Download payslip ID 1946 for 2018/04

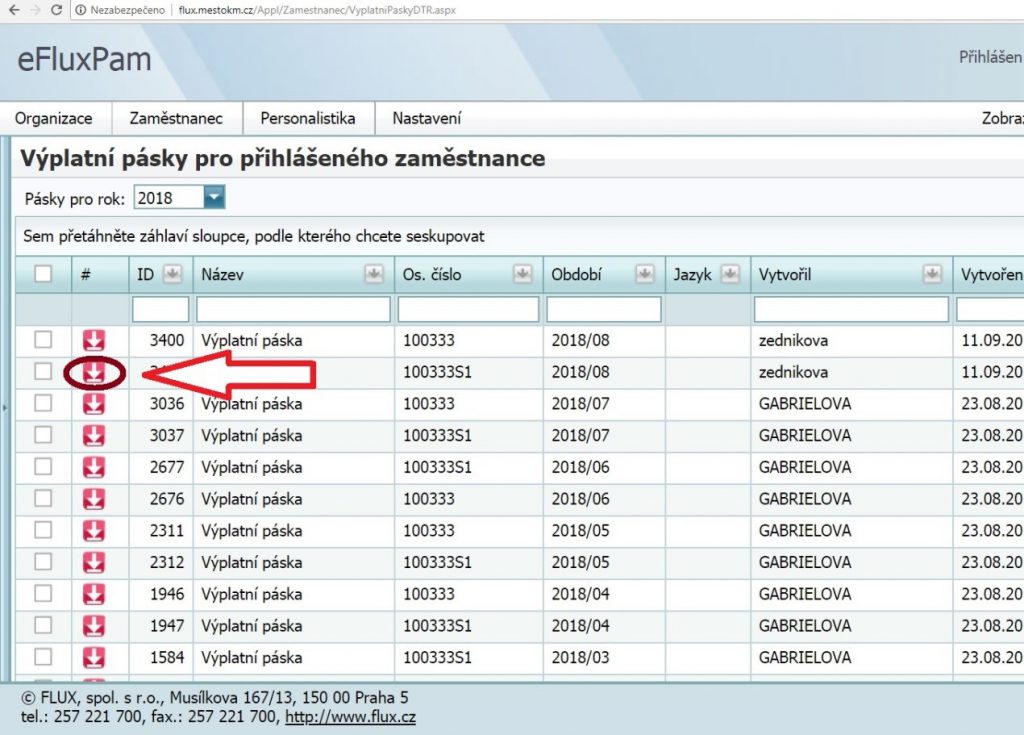pos(93,594)
